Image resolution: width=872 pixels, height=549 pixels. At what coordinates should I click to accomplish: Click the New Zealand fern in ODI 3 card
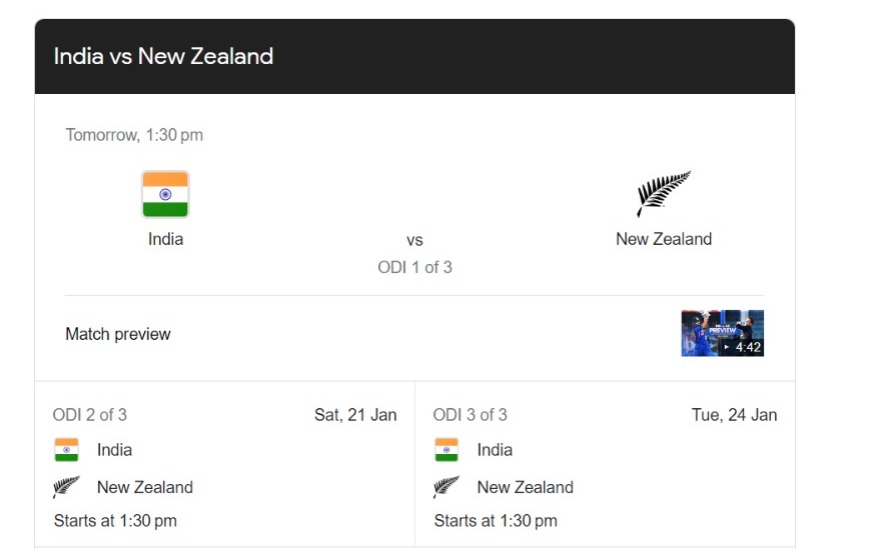pos(447,487)
